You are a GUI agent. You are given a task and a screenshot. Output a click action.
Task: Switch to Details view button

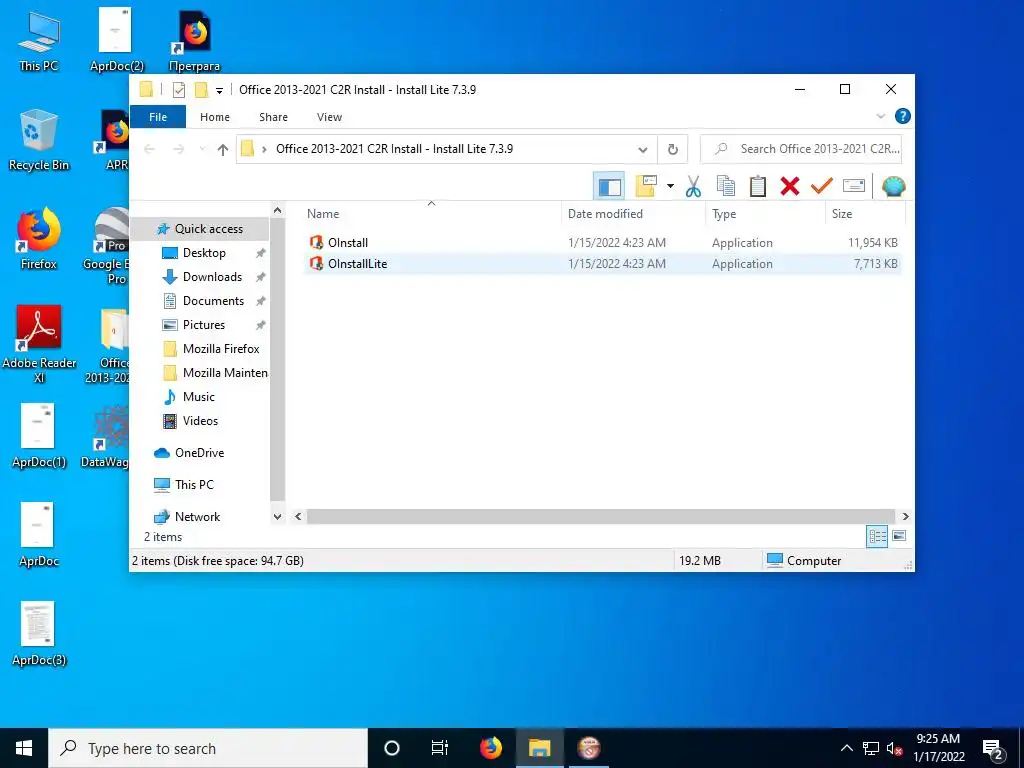[x=877, y=537]
